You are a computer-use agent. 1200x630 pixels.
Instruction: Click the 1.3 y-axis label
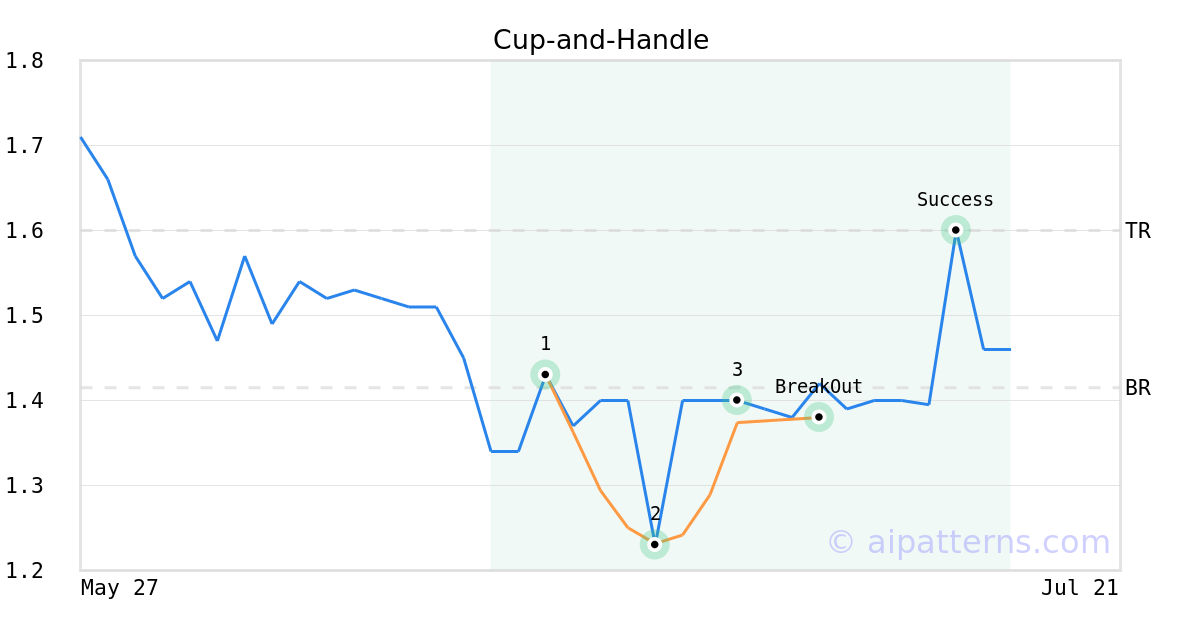tap(25, 486)
